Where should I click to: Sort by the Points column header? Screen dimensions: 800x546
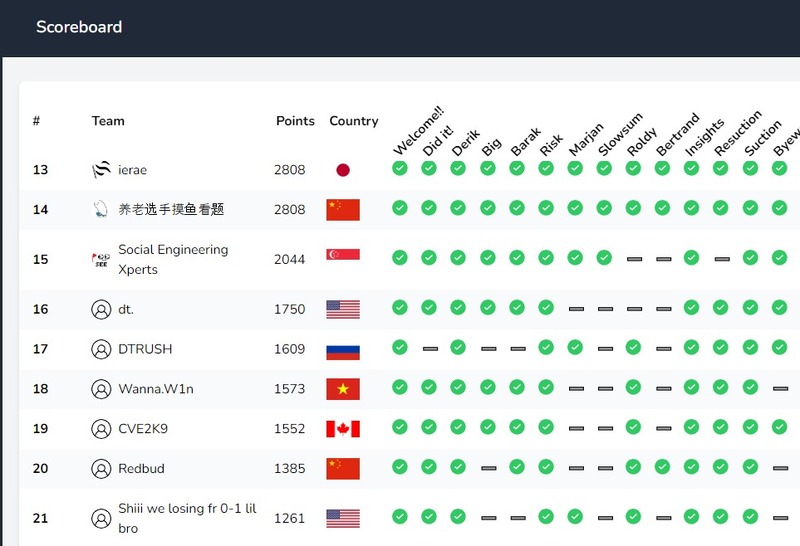pos(295,121)
